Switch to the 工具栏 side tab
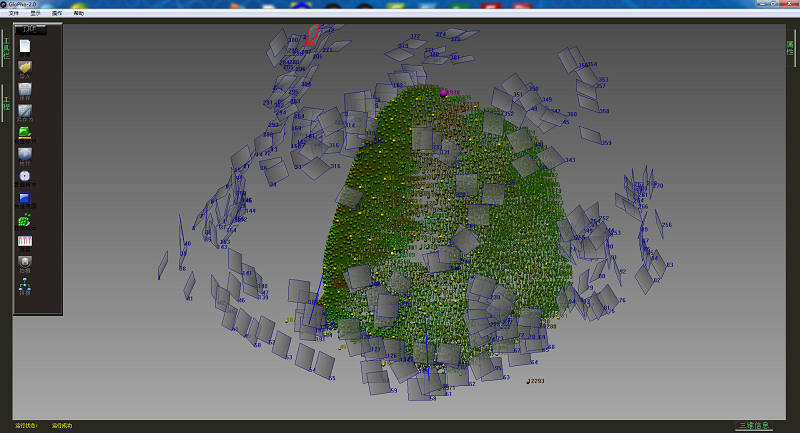Screen dimensions: 800x433 click(5, 48)
